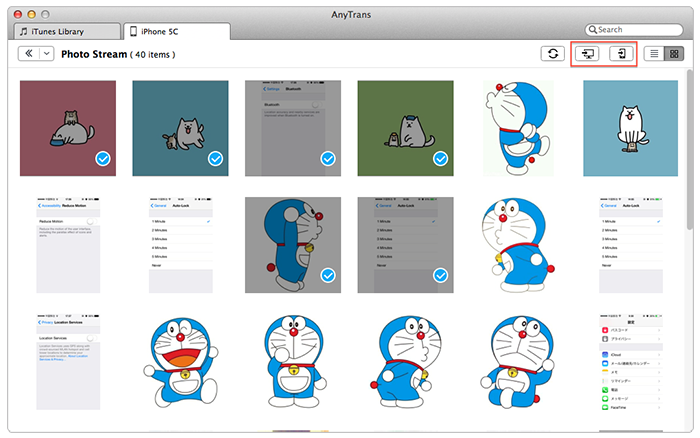The width and height of the screenshot is (700, 438).
Task: Switch to grid thumbnail view
Action: pos(674,54)
